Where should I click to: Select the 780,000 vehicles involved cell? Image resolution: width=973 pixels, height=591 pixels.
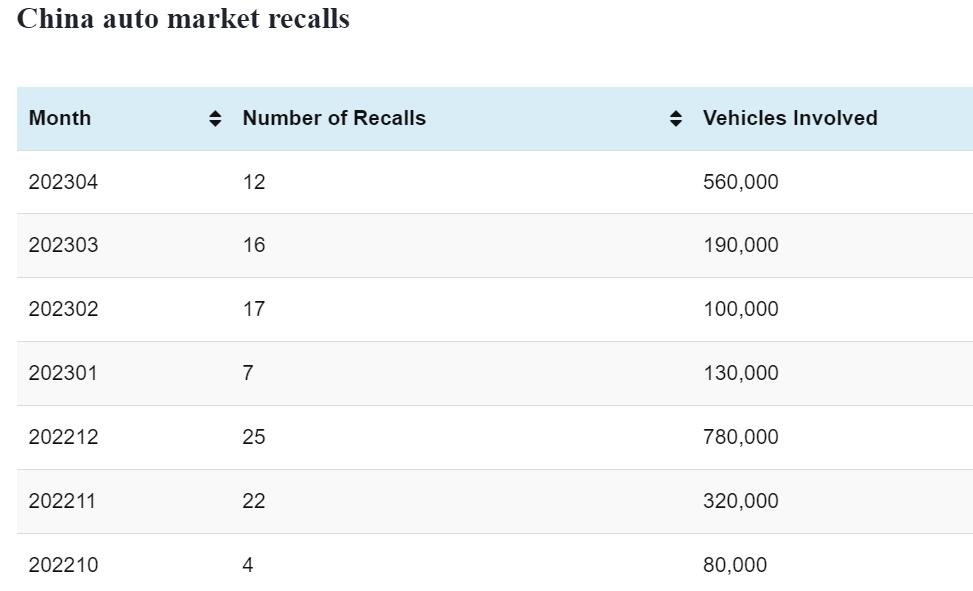(x=740, y=438)
